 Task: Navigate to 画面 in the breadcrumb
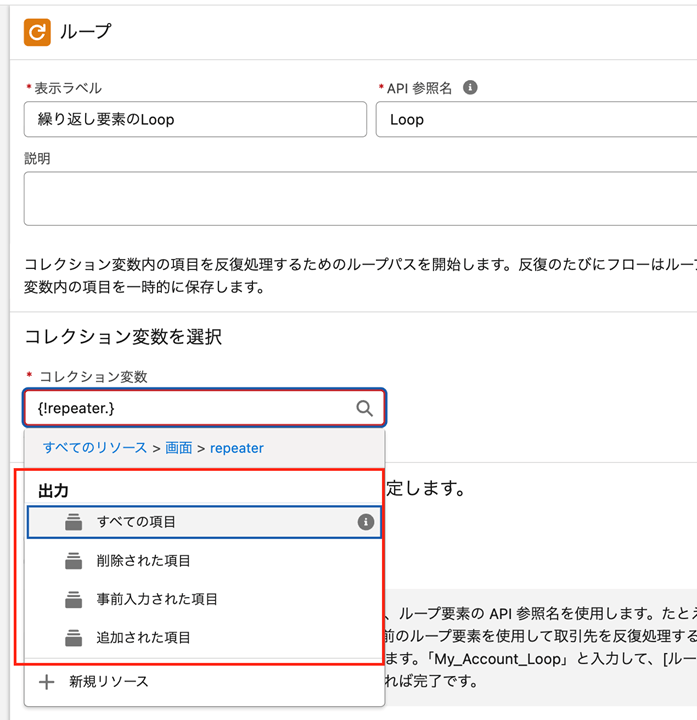(x=179, y=448)
